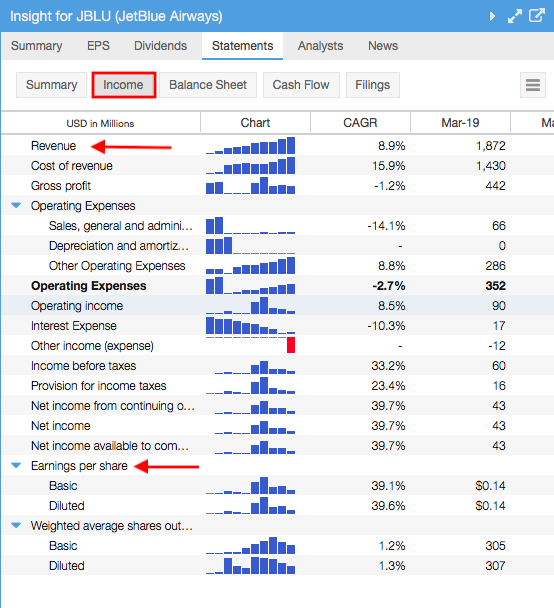Click the Sales, general and admini... row
The height and width of the screenshot is (608, 554).
(277, 226)
